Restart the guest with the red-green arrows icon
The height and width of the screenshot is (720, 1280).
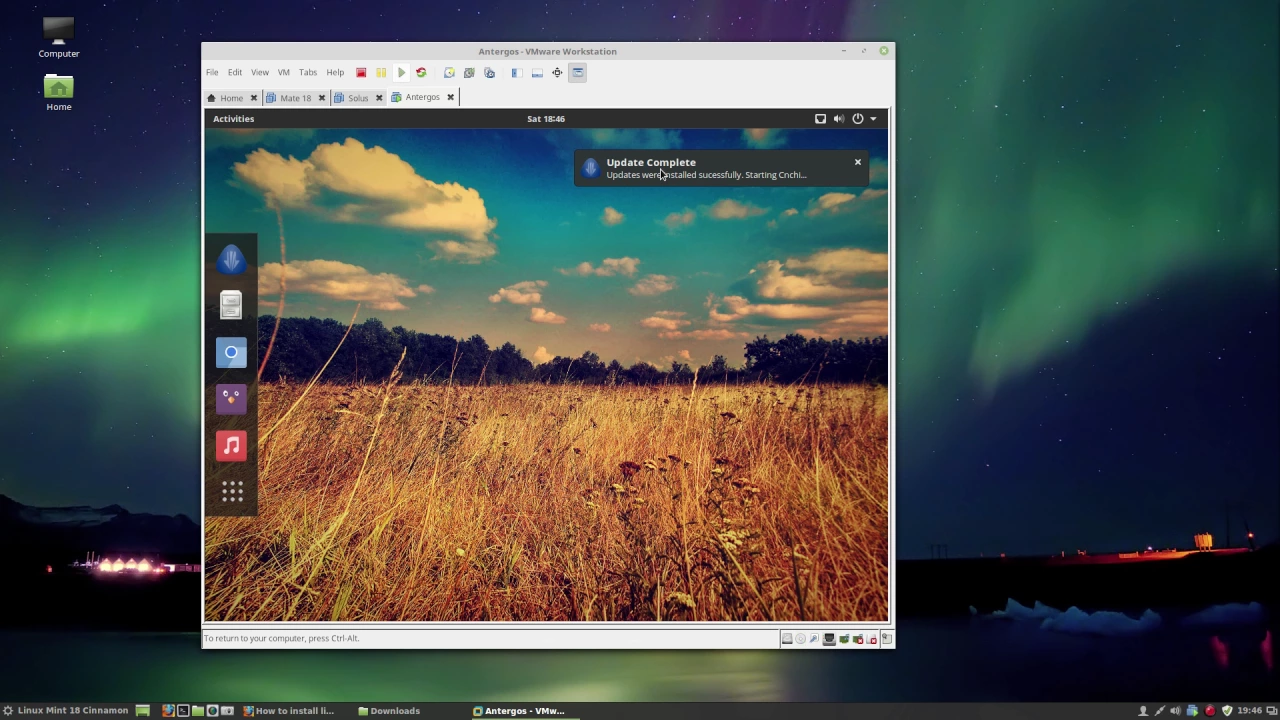coord(421,72)
